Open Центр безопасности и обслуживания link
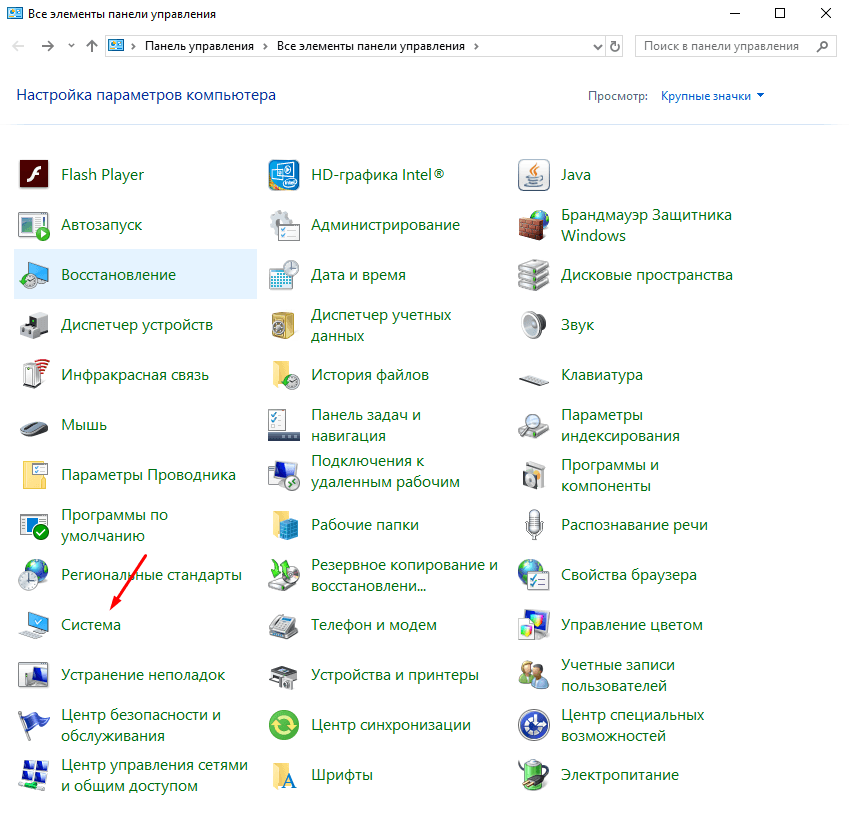The width and height of the screenshot is (849, 835). pyautogui.click(x=141, y=725)
